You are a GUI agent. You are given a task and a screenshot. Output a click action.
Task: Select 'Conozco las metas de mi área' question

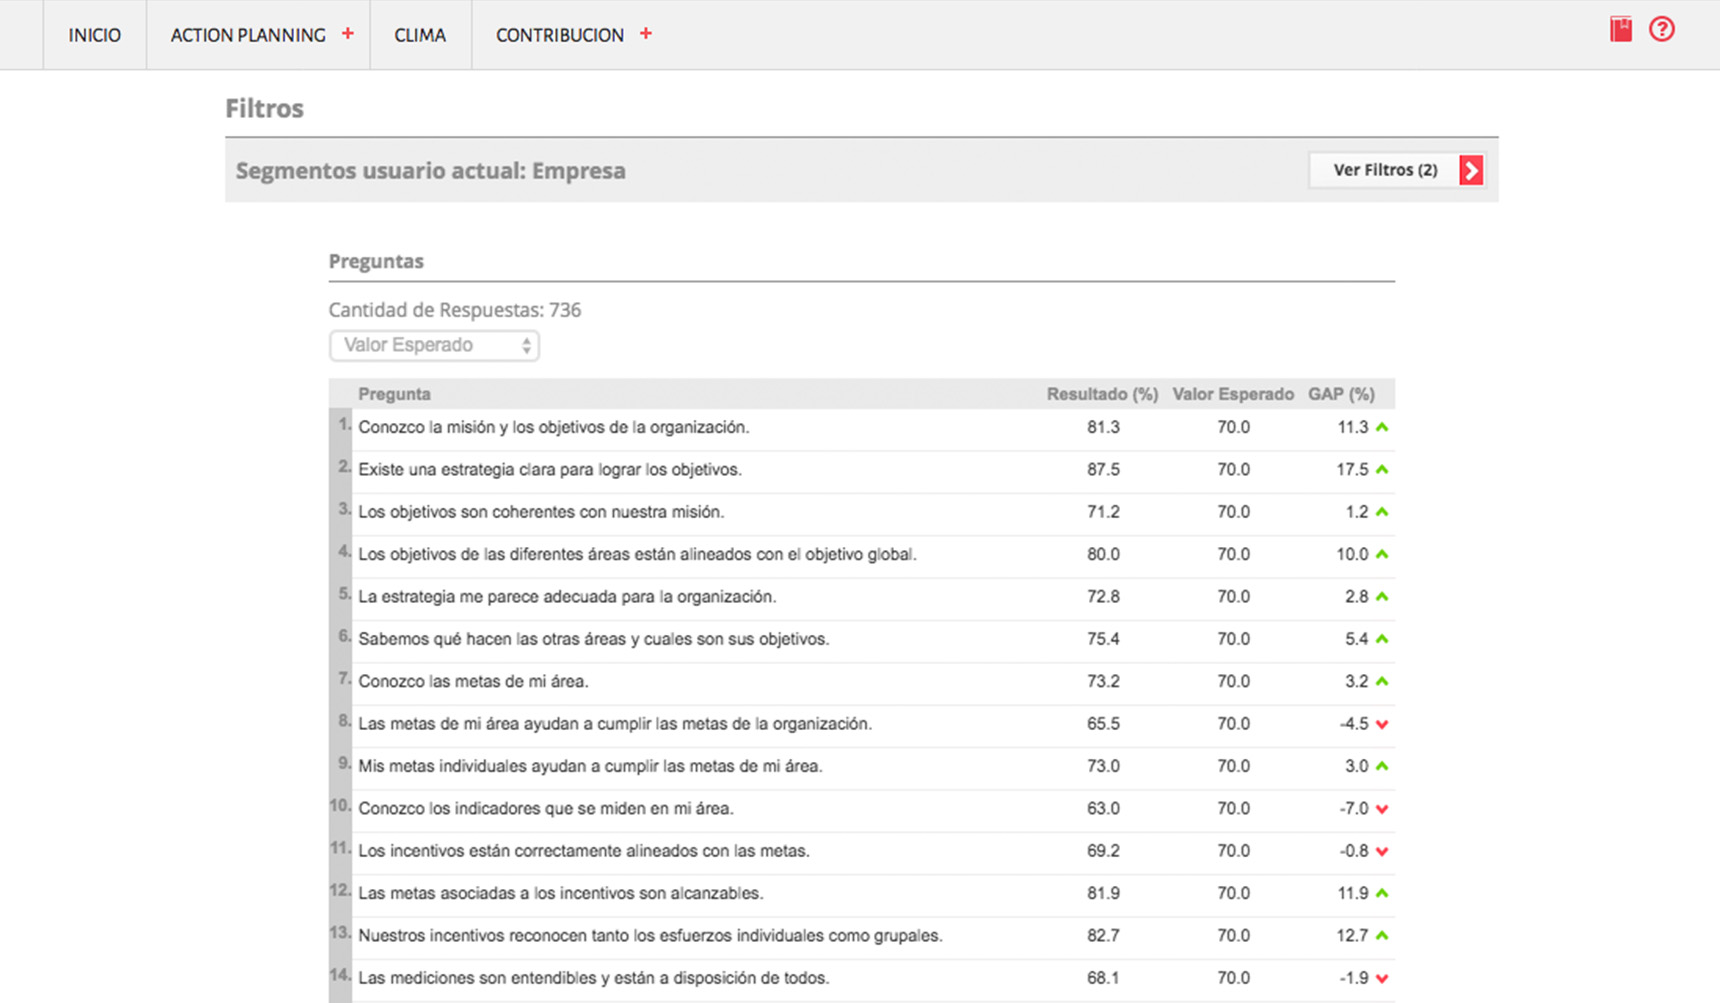point(473,681)
